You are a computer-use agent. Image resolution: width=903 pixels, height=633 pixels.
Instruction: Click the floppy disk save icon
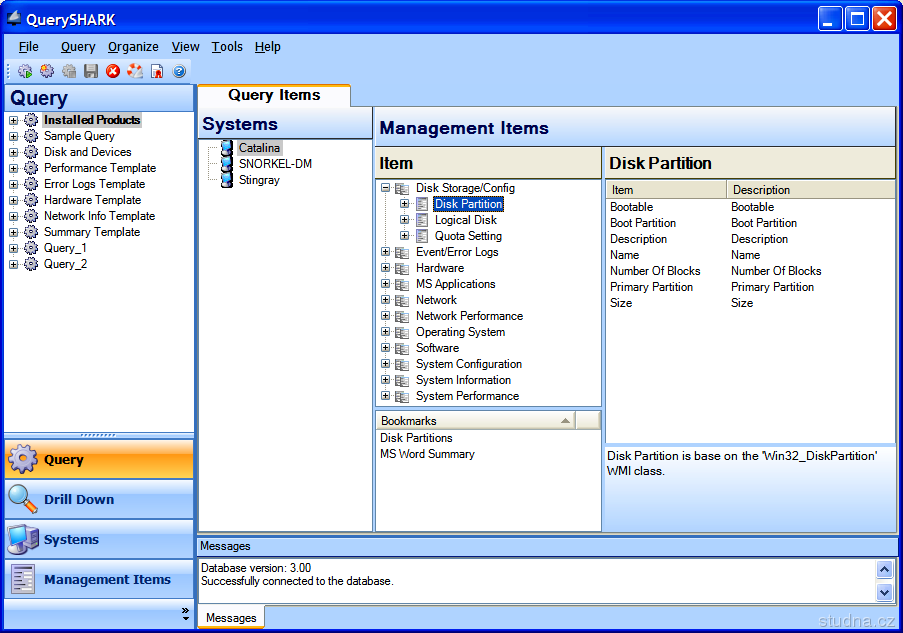91,71
